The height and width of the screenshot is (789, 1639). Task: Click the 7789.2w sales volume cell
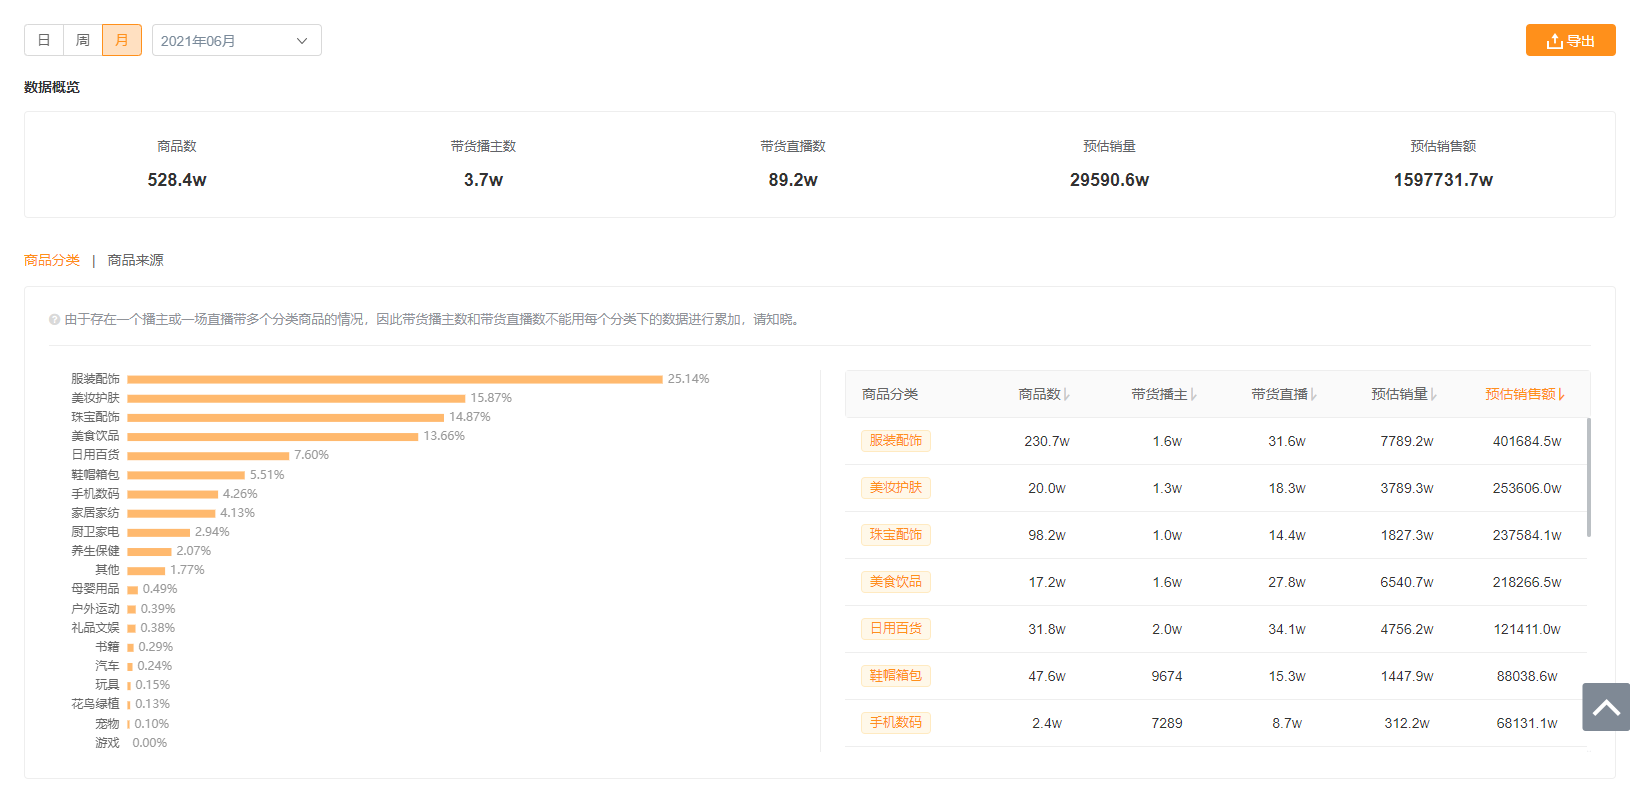(1407, 441)
